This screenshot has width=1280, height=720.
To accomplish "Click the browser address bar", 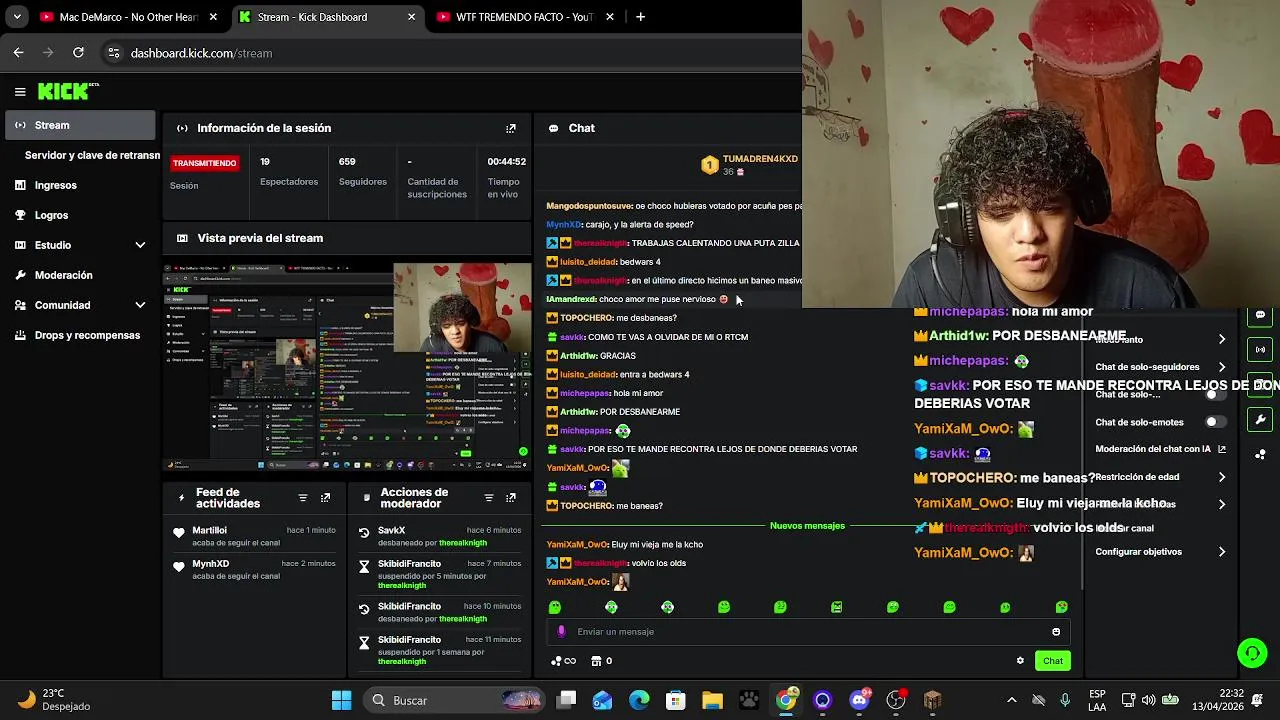I will [450, 53].
